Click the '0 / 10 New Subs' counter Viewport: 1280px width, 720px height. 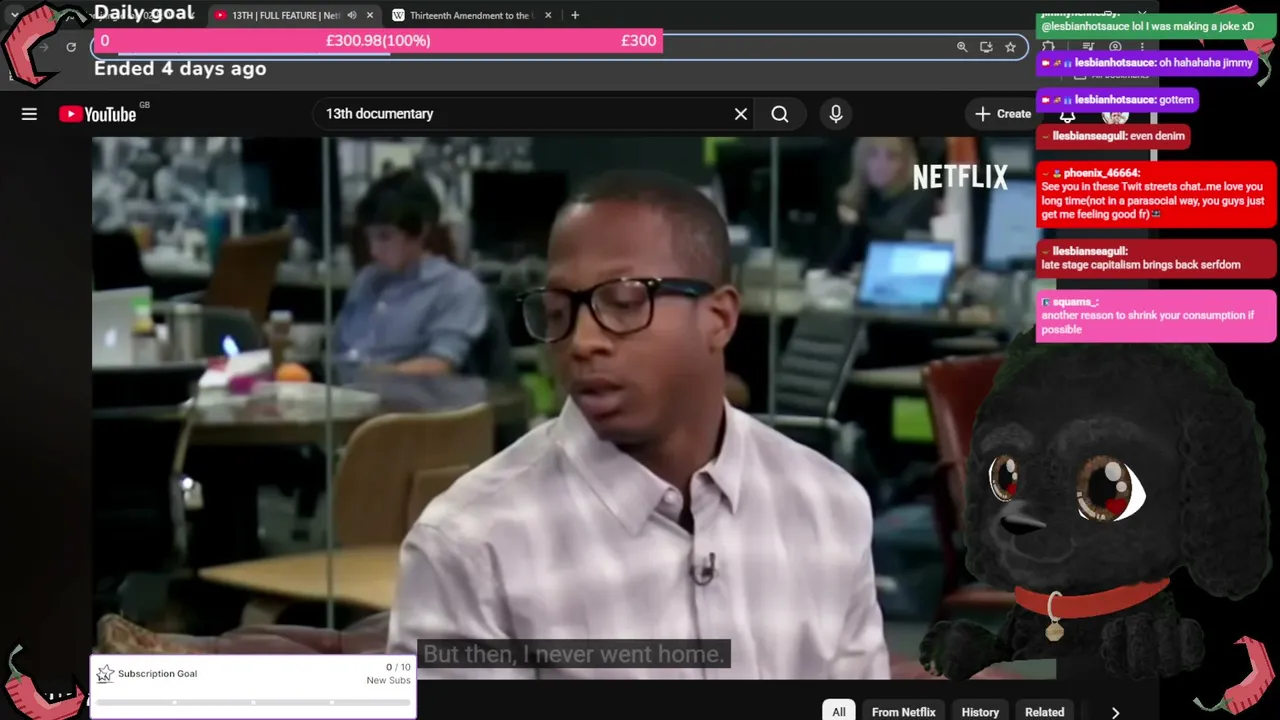tap(389, 674)
